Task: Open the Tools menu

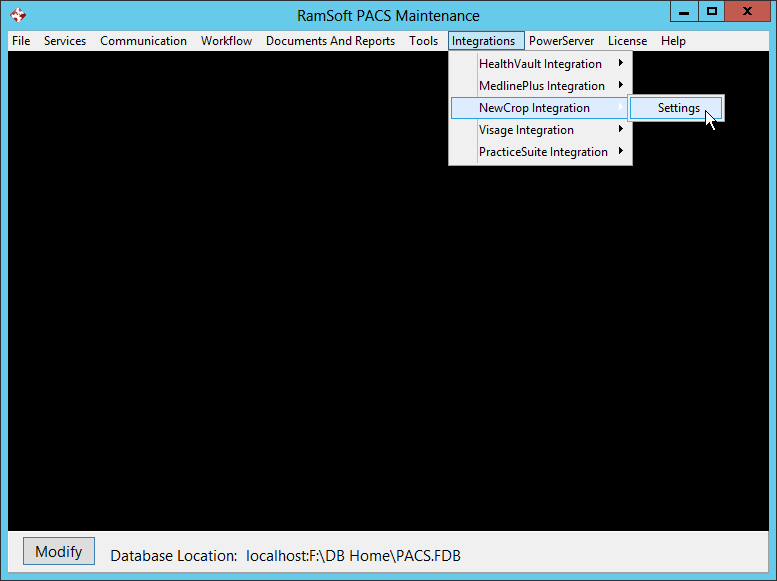Action: [x=423, y=41]
